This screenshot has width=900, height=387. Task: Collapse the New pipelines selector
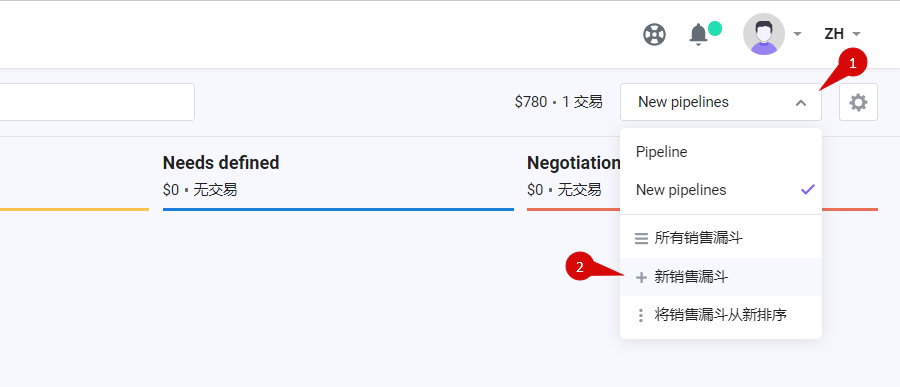point(720,102)
